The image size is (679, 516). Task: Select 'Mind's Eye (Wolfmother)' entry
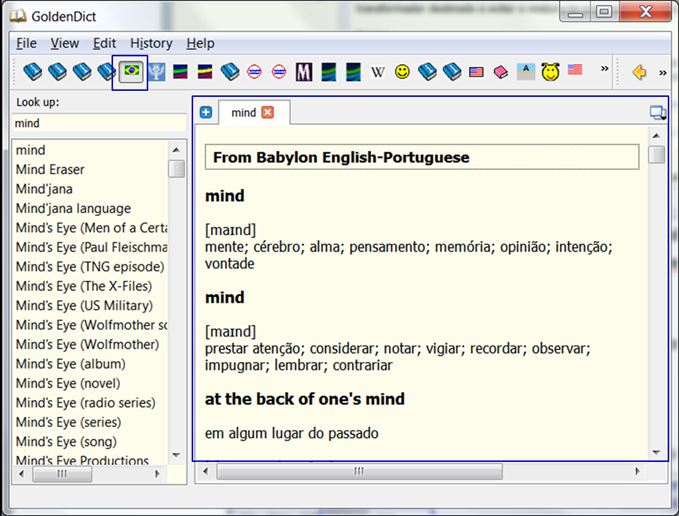pos(87,345)
